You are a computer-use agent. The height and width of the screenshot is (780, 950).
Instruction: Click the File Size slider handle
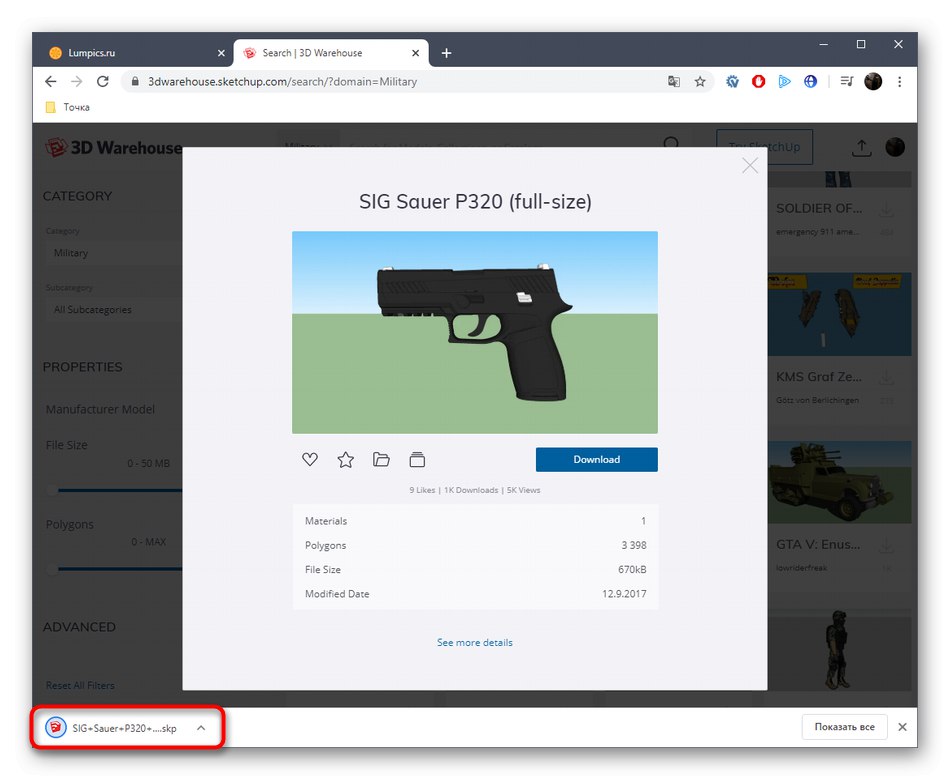(53, 490)
